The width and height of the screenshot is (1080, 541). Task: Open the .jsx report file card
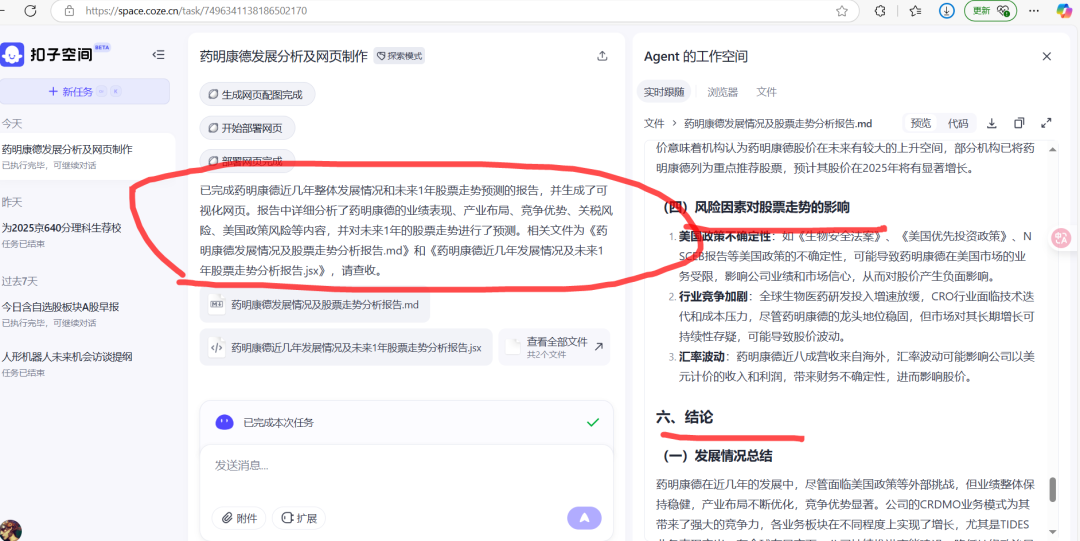346,347
